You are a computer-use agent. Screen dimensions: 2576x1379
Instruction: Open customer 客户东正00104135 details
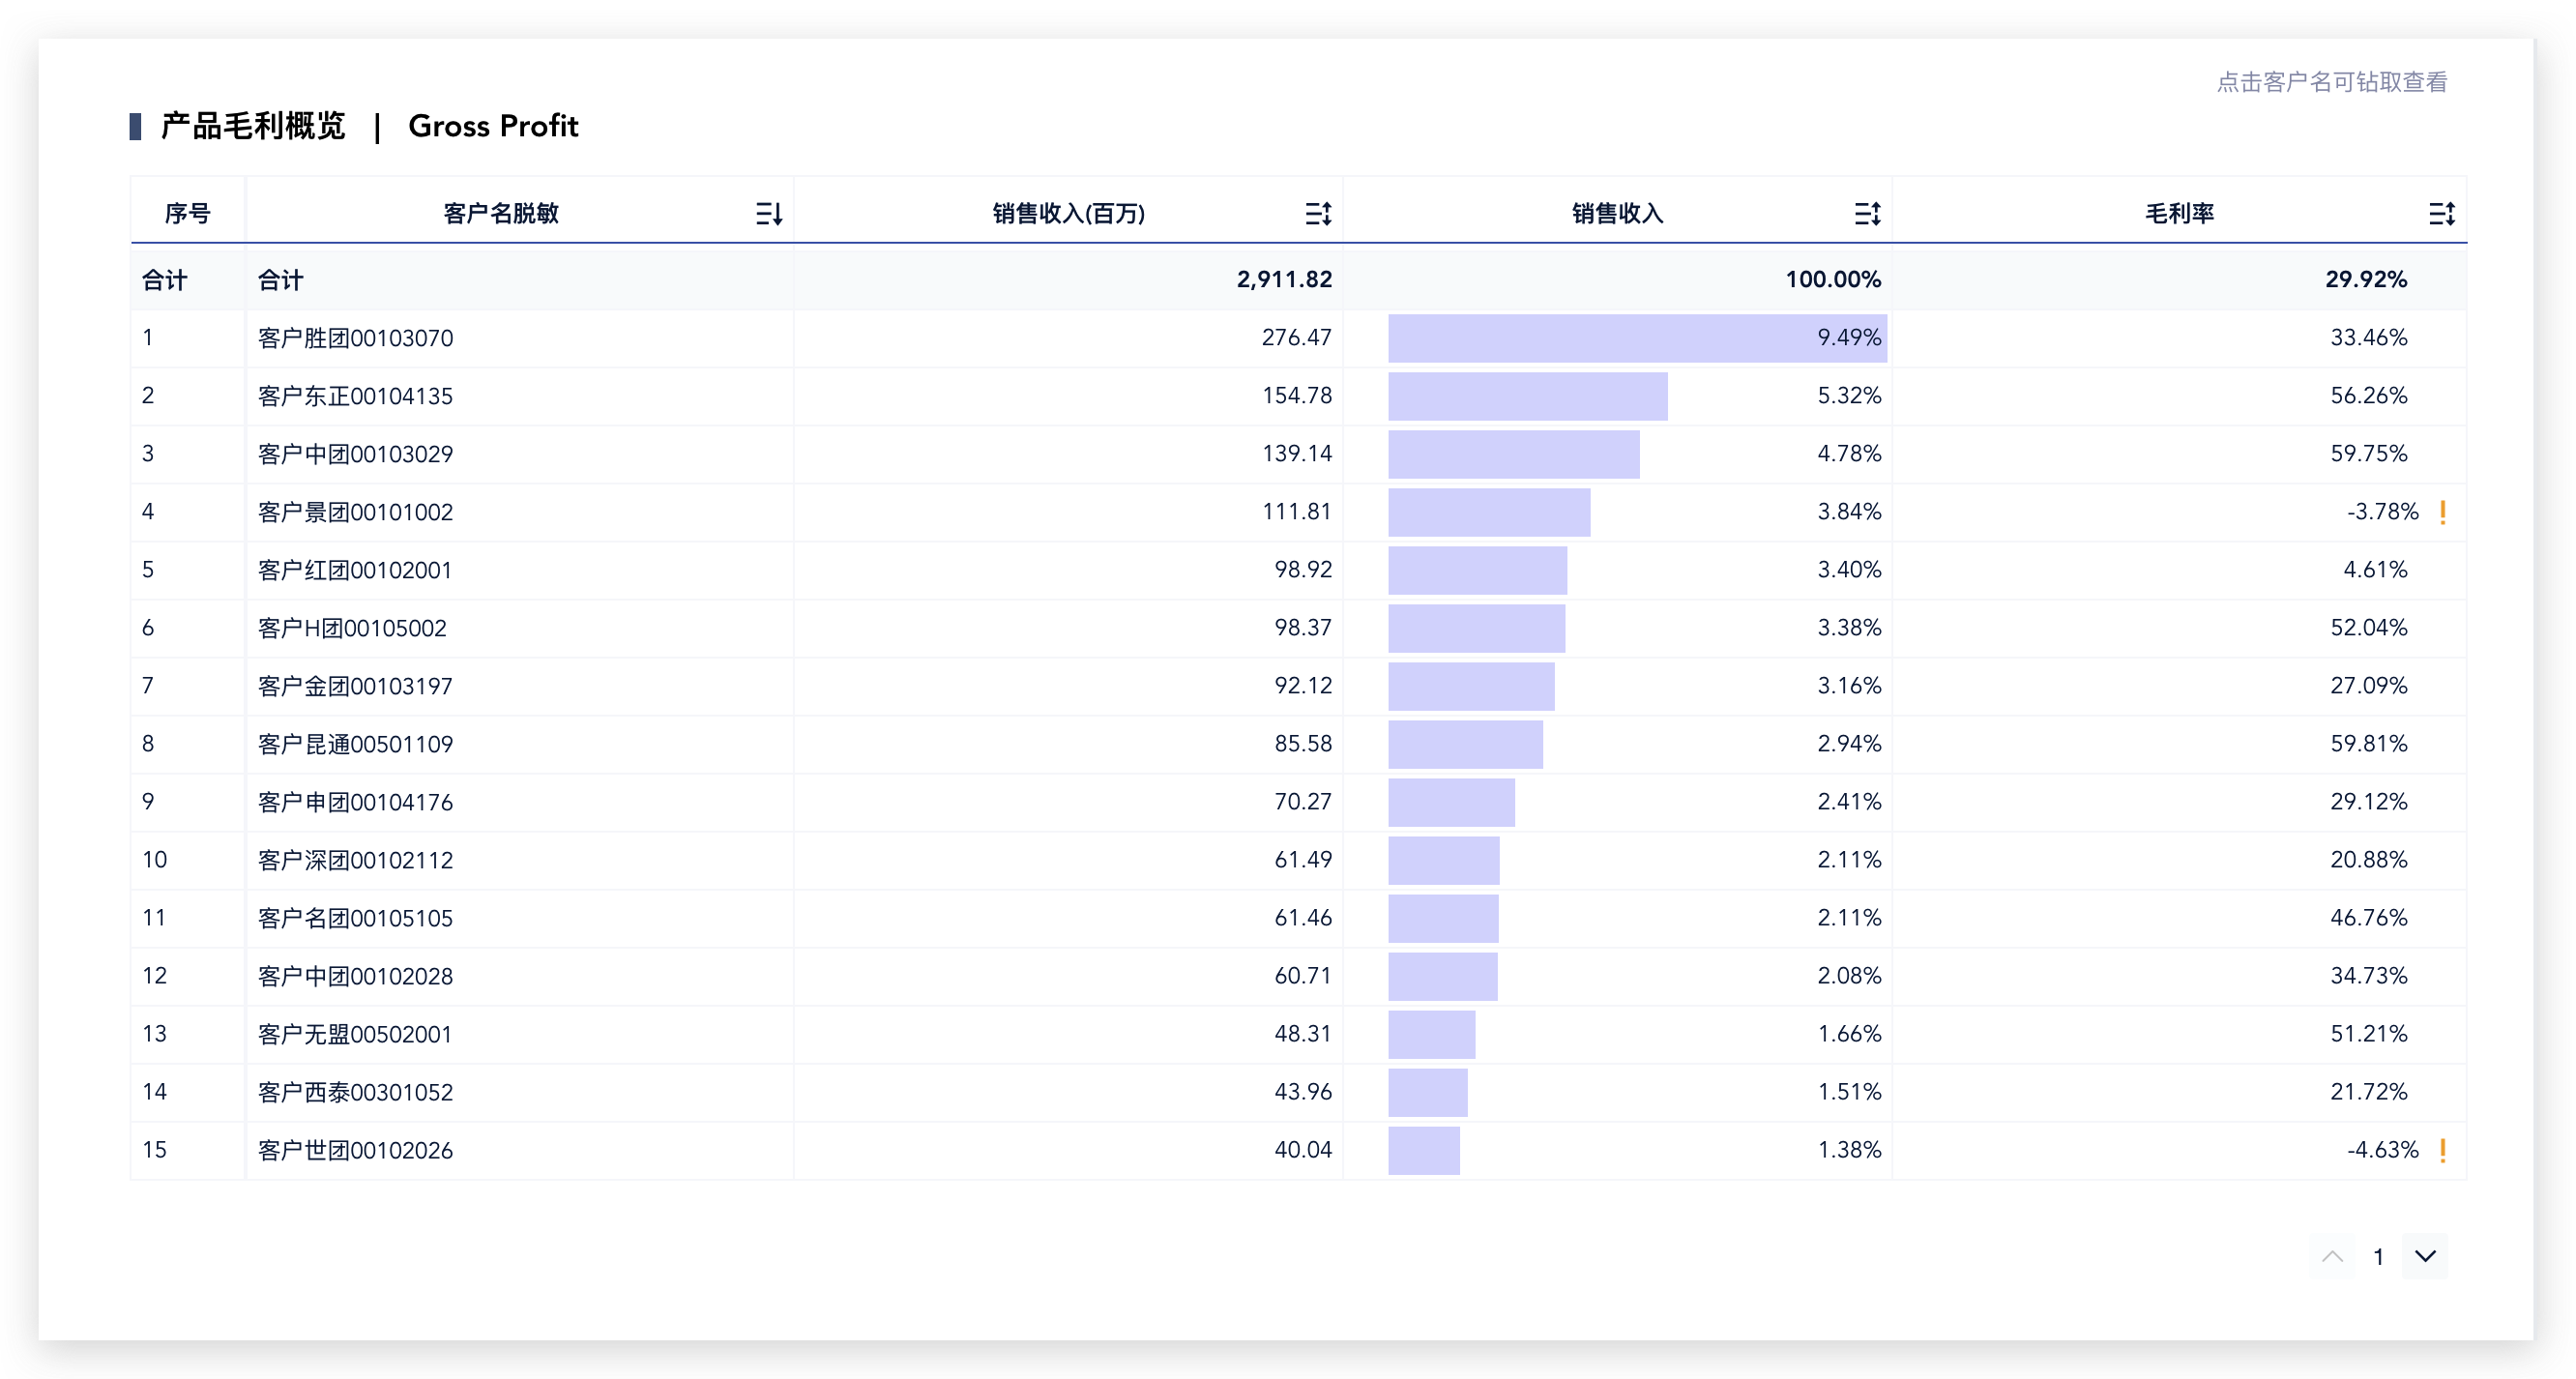click(355, 396)
